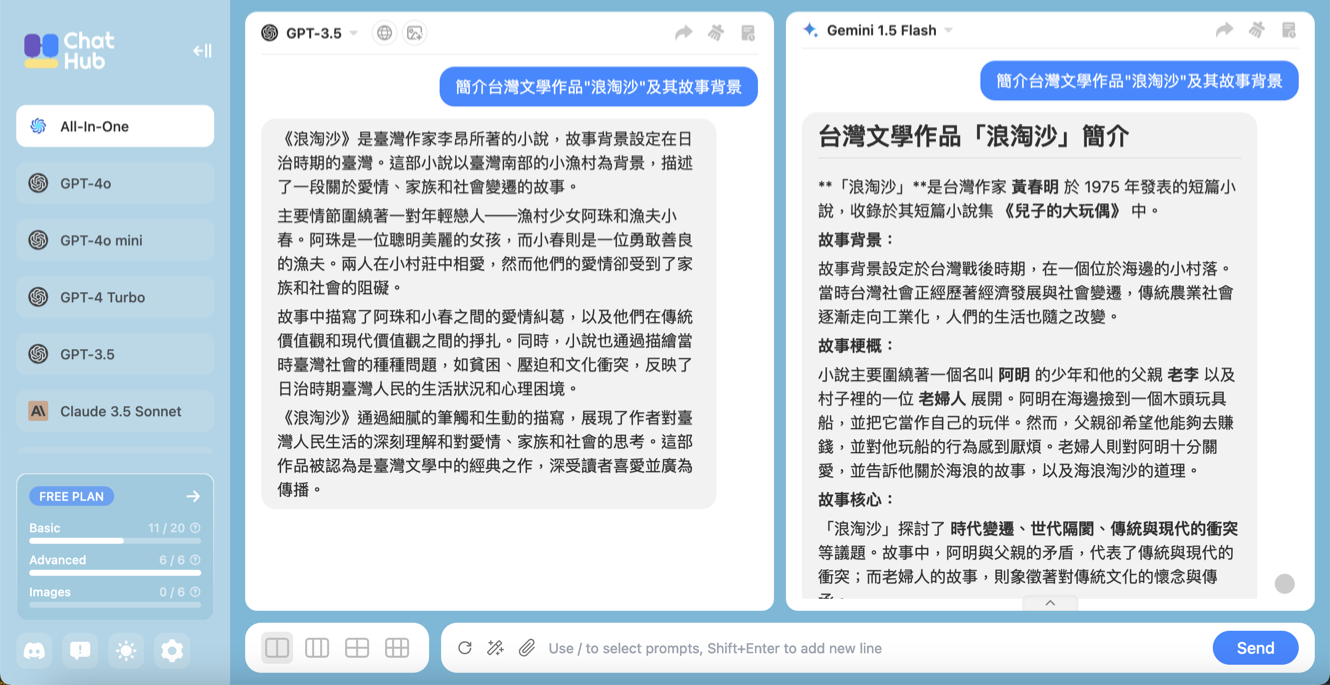Click the bold 故事背景： label in Gemini reply

[856, 240]
